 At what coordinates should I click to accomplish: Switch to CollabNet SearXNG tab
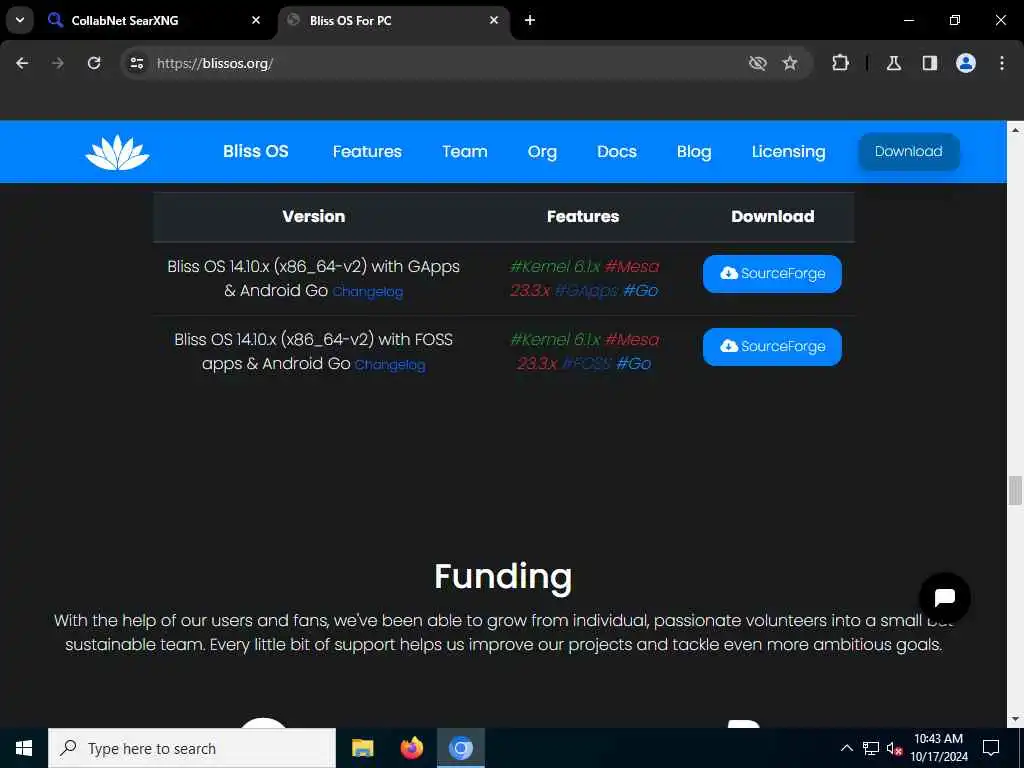pyautogui.click(x=153, y=20)
